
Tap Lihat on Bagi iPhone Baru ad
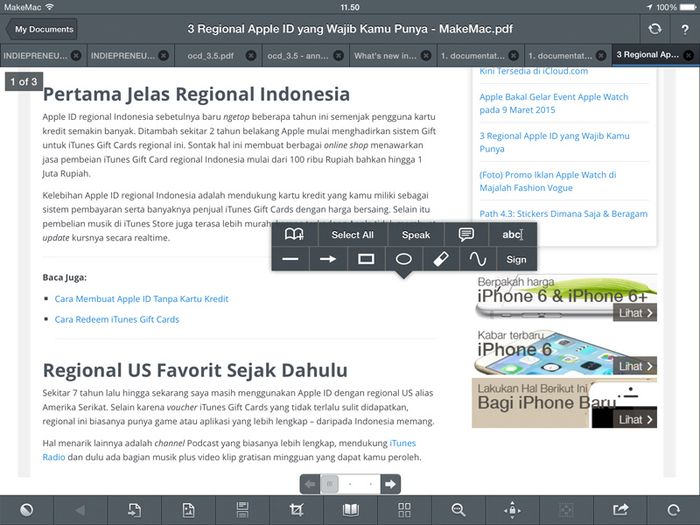click(635, 420)
